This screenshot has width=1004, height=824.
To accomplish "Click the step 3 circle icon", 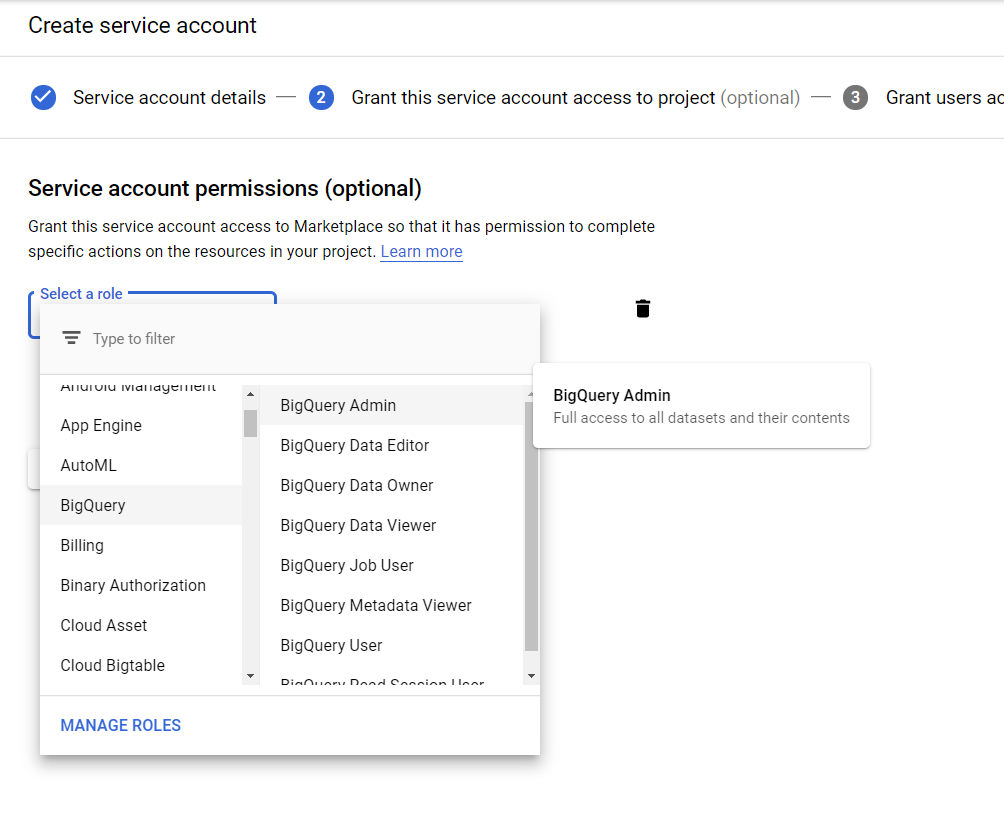I will (x=855, y=98).
